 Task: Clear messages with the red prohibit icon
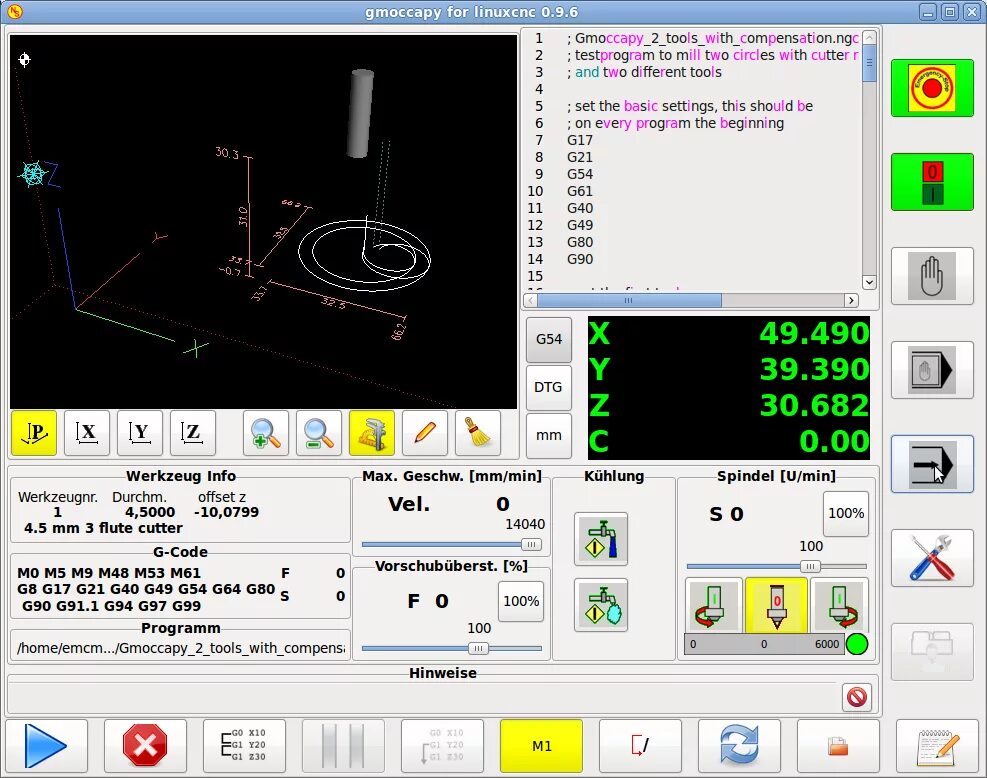click(x=857, y=697)
